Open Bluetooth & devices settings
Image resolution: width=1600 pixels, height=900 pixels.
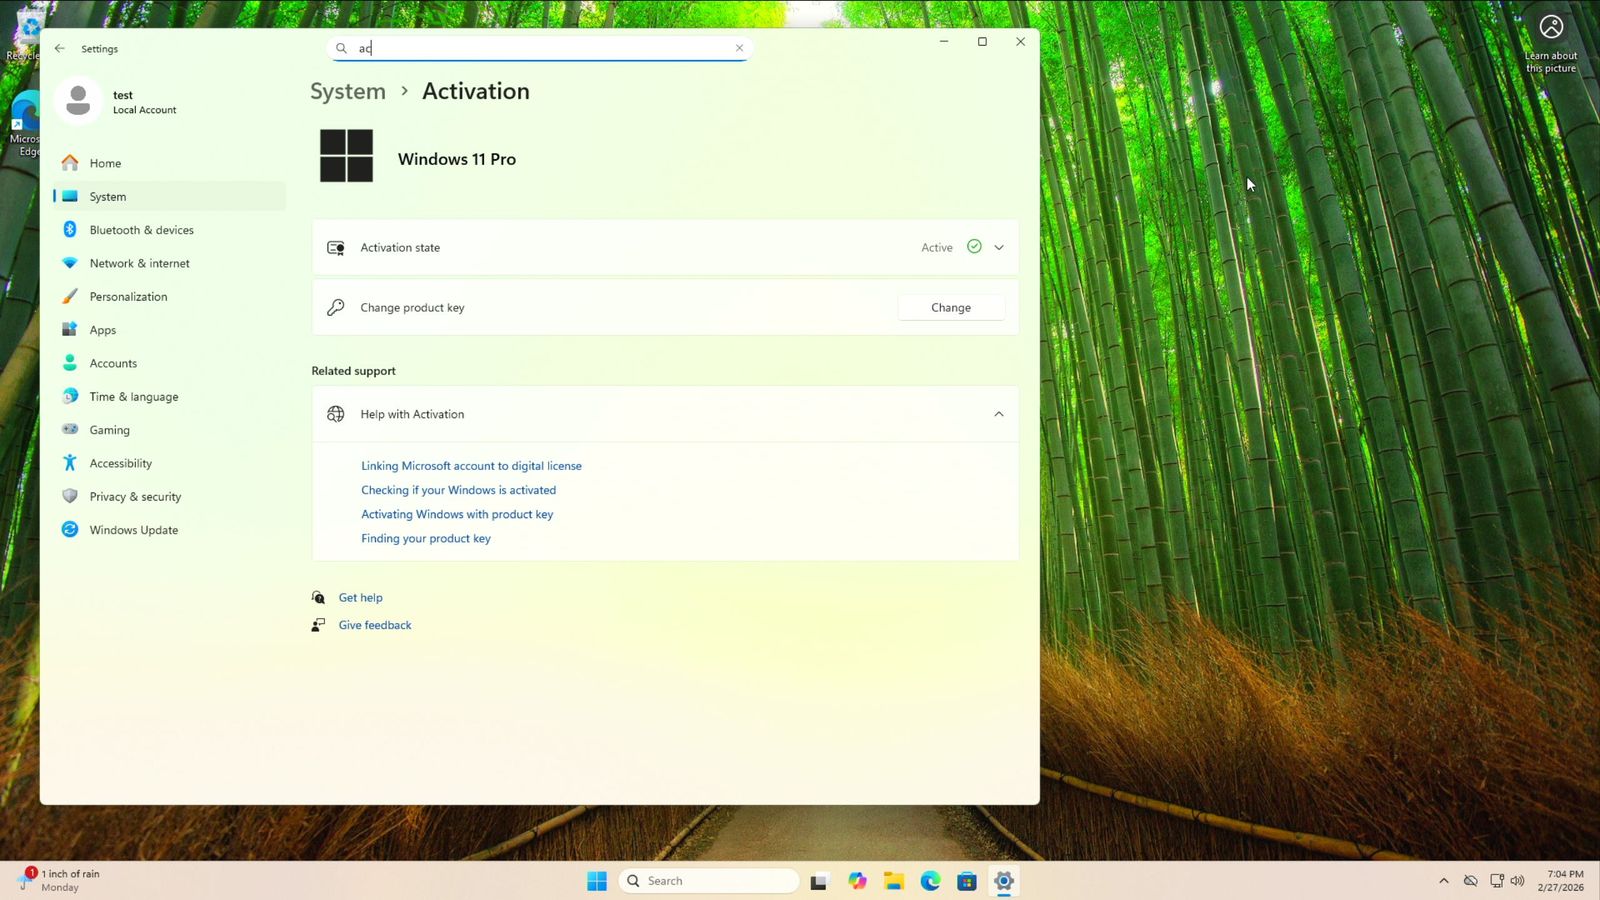[x=141, y=230]
